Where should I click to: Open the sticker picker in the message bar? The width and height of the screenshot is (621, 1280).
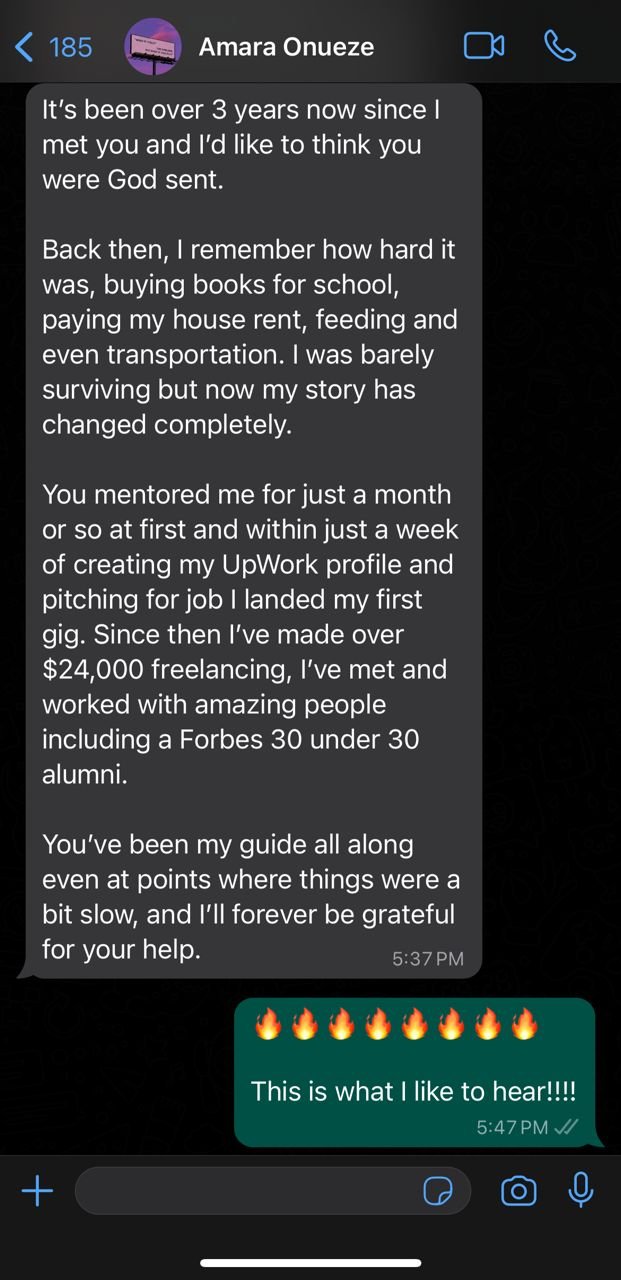pos(439,1191)
